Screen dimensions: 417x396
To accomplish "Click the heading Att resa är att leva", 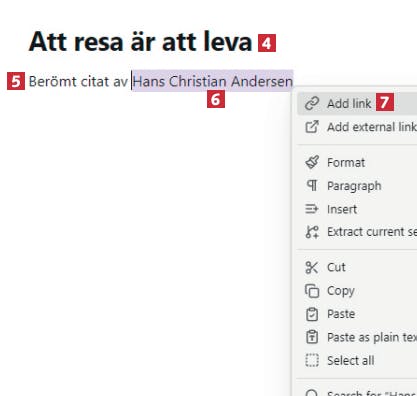I will pyautogui.click(x=140, y=42).
